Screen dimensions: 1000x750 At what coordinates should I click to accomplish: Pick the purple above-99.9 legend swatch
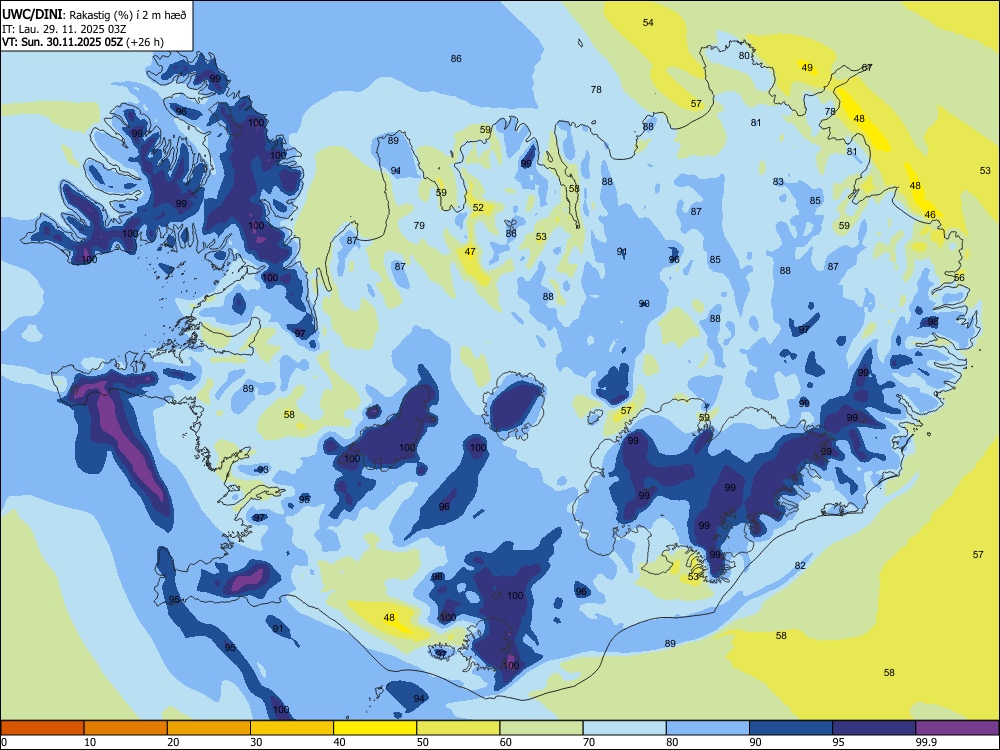tap(957, 728)
